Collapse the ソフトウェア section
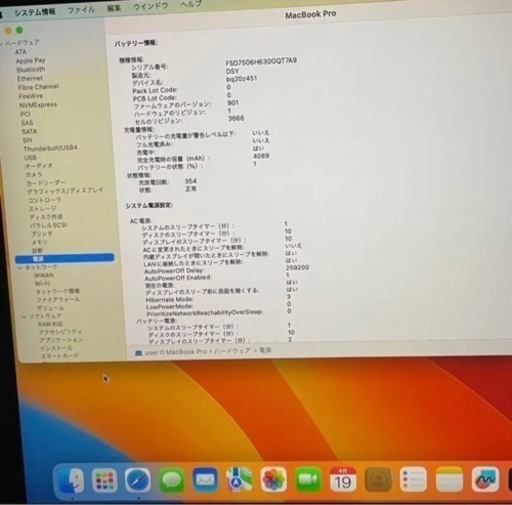The image size is (512, 505). (24, 316)
